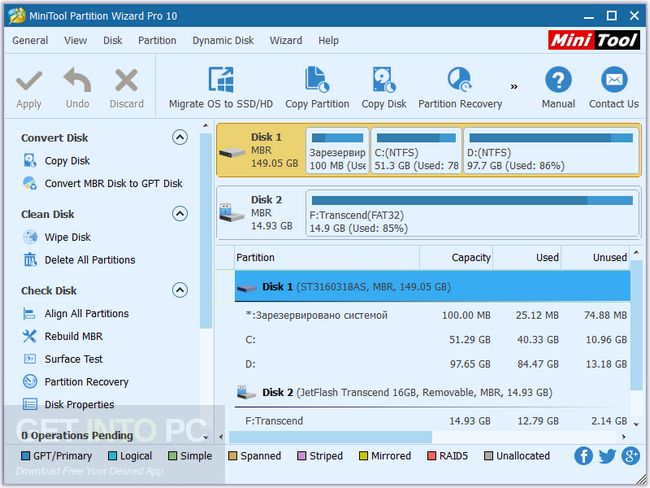The image size is (650, 488).
Task: Select the D:(NTFS) partition block
Action: click(551, 151)
